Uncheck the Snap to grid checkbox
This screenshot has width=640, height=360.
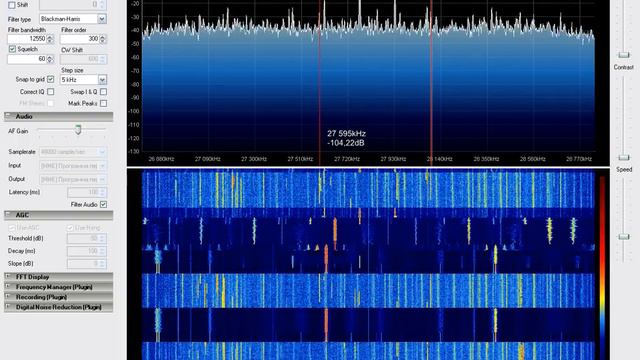tap(51, 79)
